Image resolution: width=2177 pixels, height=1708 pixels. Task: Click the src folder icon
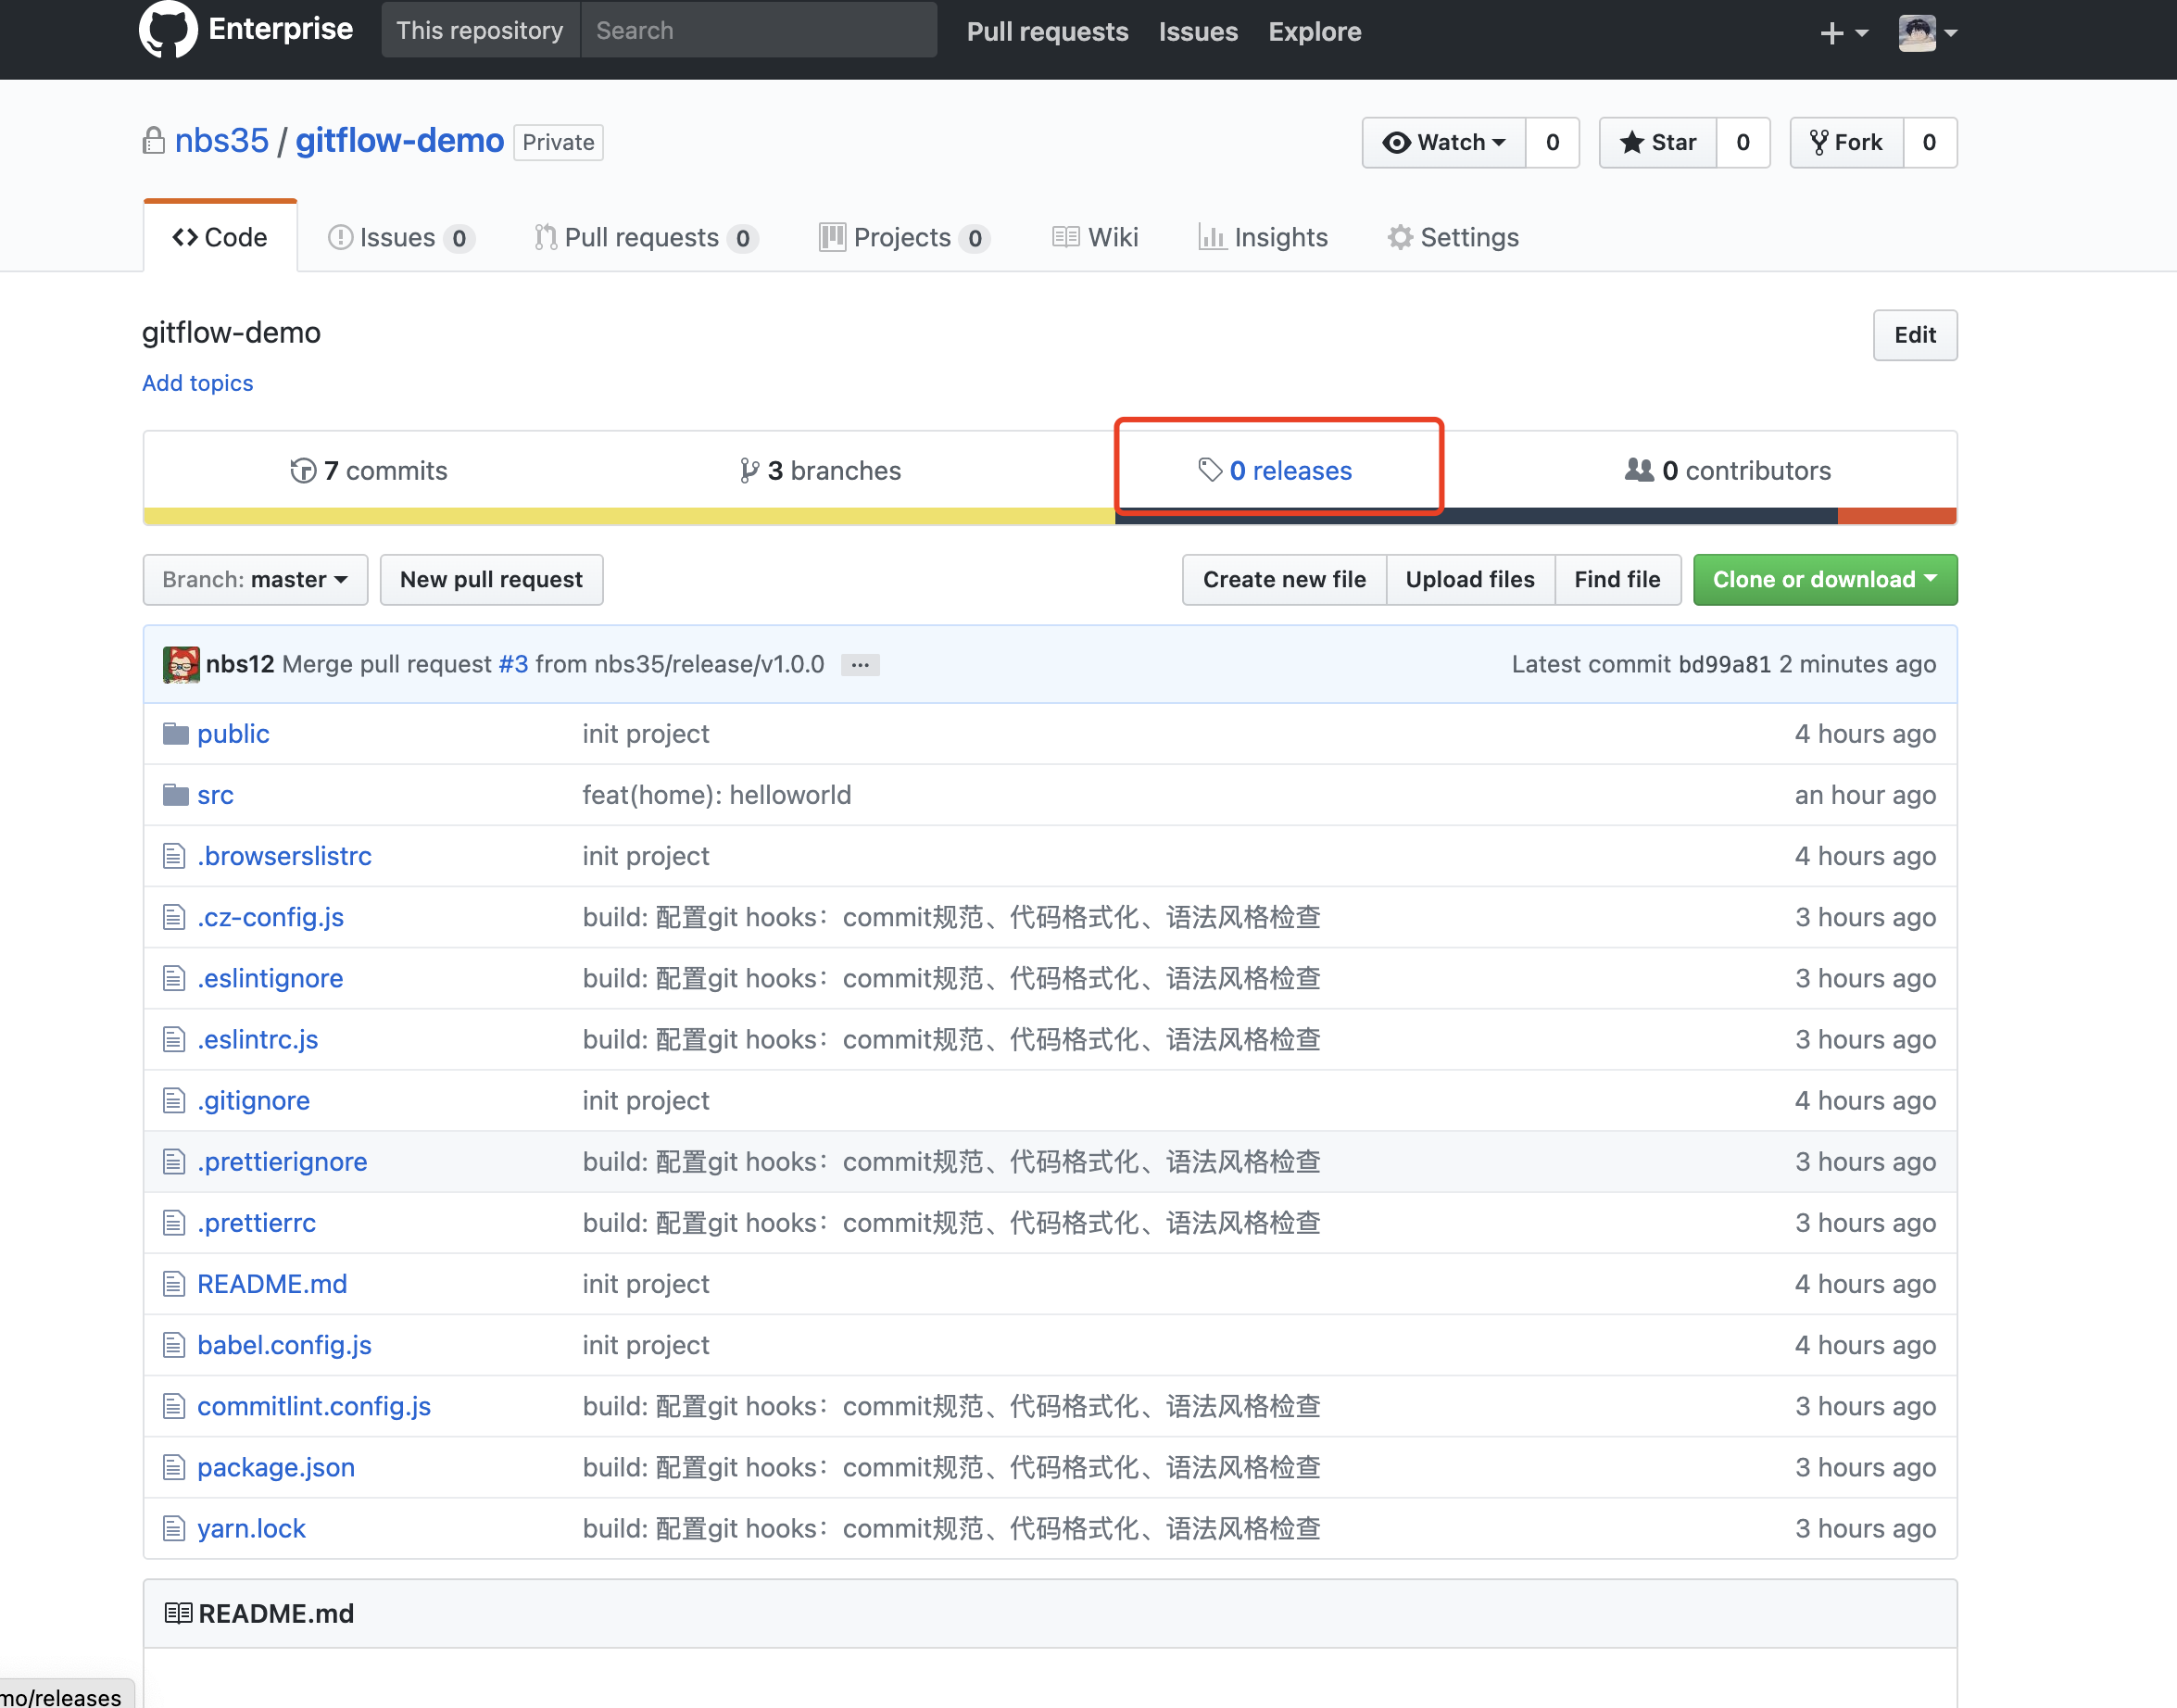click(x=176, y=795)
